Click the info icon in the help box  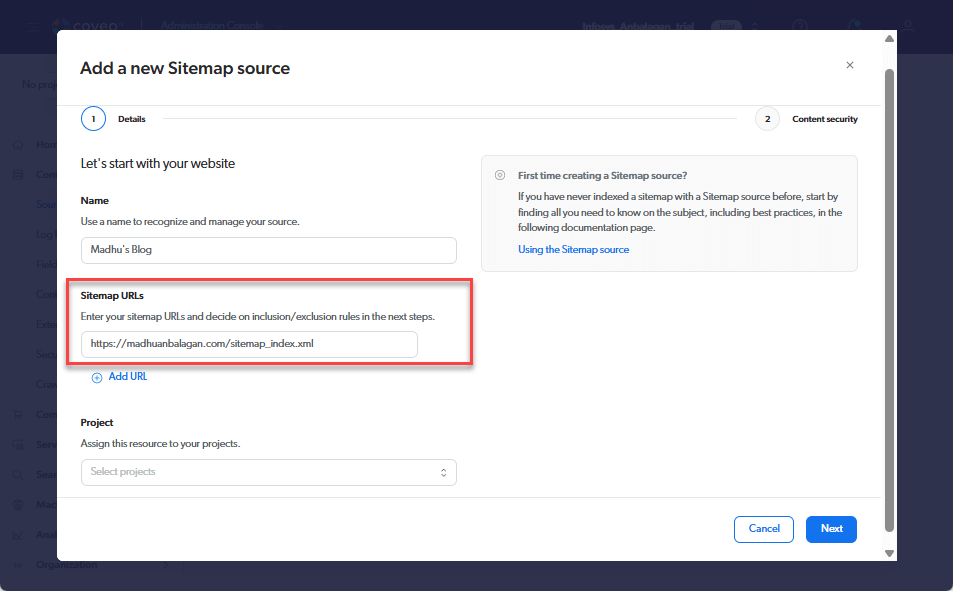[x=500, y=175]
